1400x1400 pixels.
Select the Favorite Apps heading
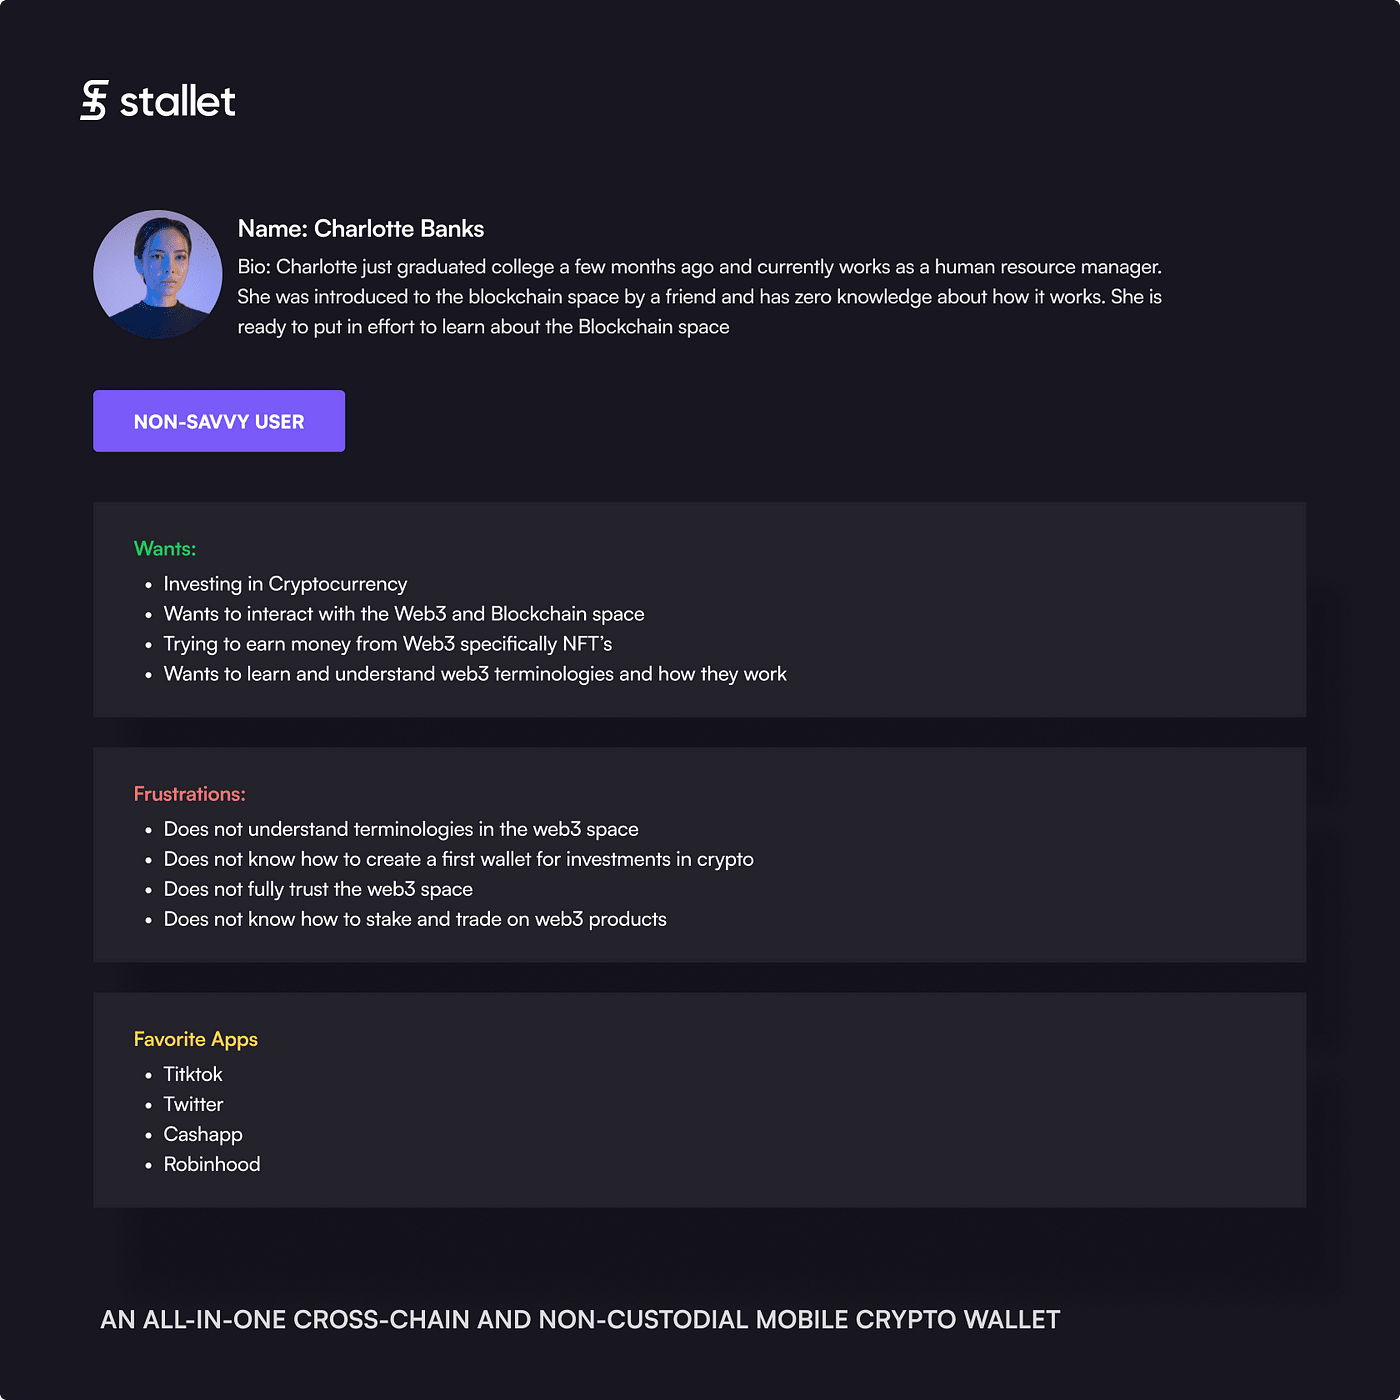pyautogui.click(x=196, y=1039)
